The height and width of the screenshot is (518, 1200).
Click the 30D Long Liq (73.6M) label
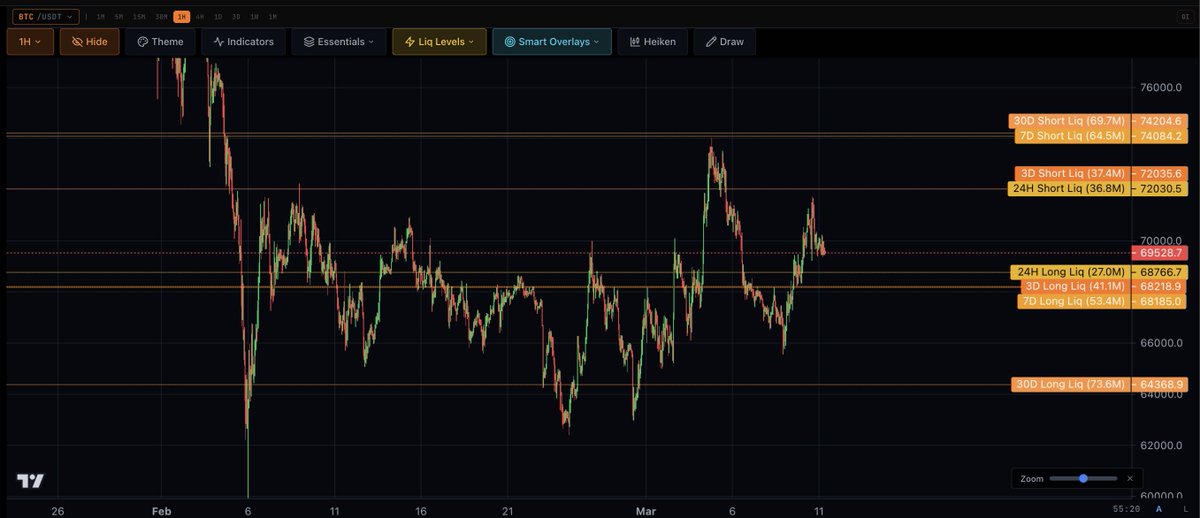1070,384
